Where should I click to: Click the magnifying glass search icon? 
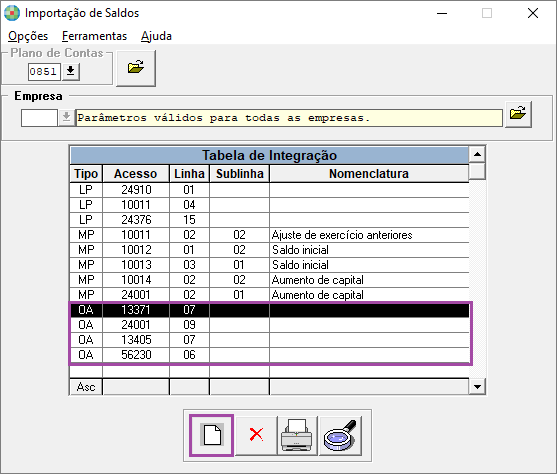pyautogui.click(x=340, y=435)
